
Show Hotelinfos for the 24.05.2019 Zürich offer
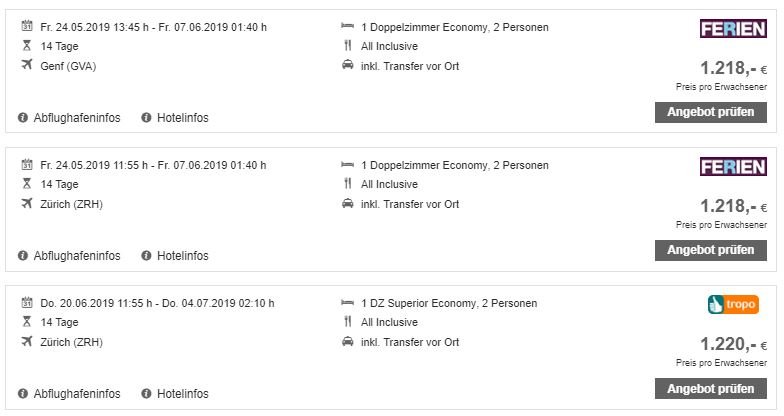(182, 256)
